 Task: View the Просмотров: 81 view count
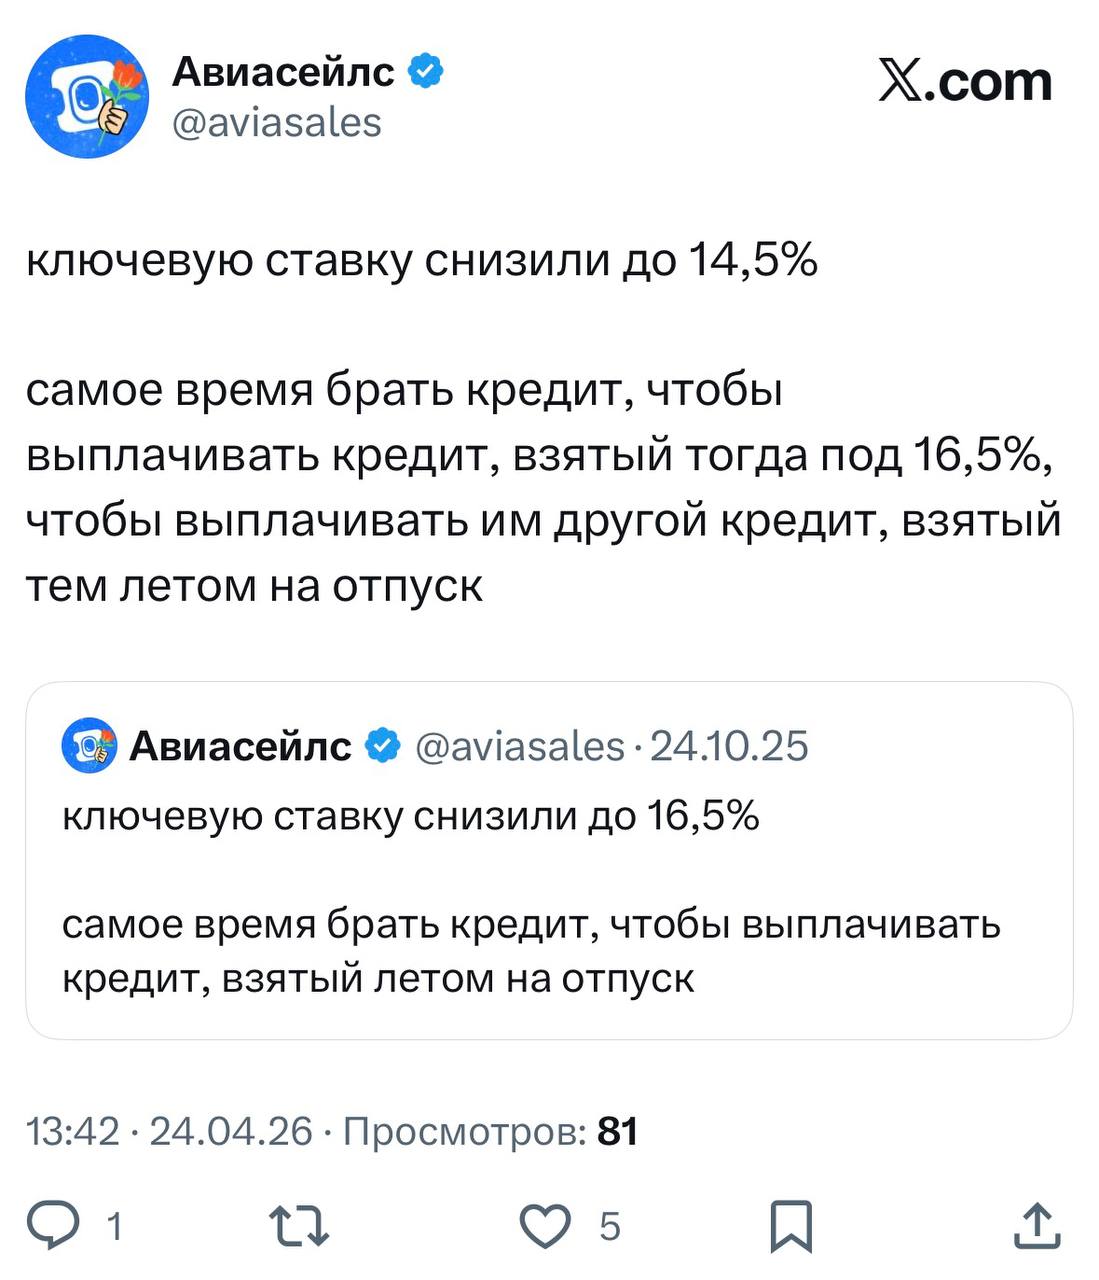[x=490, y=1132]
